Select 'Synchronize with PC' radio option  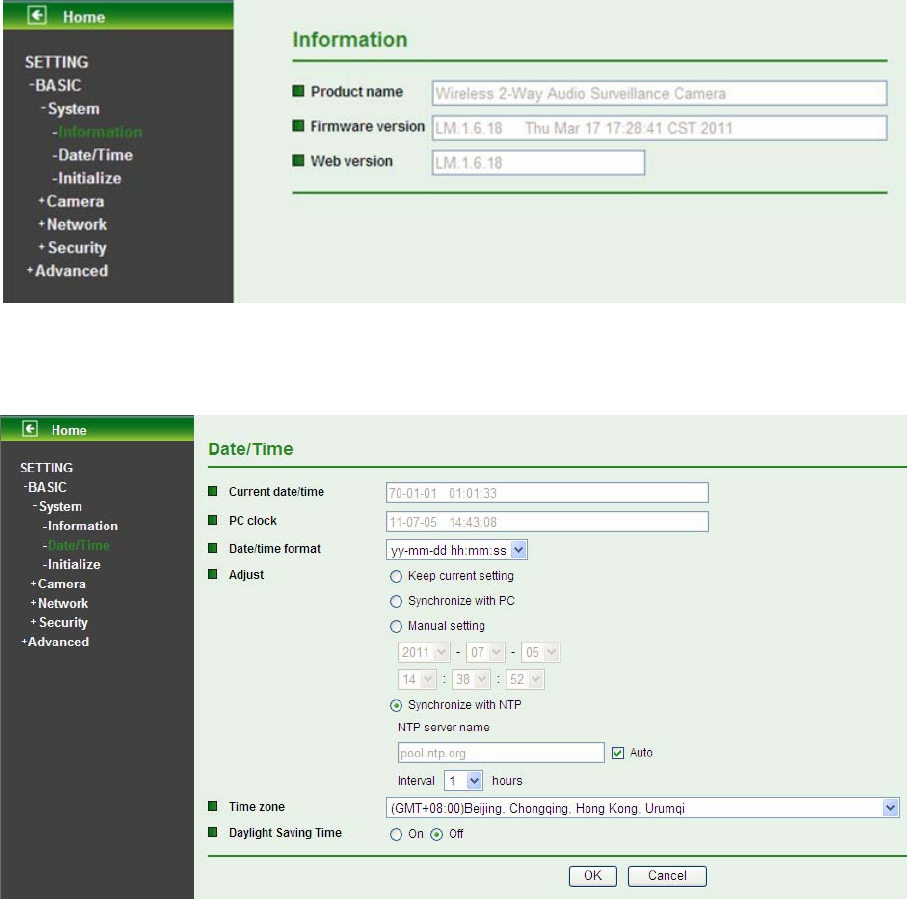(x=397, y=601)
